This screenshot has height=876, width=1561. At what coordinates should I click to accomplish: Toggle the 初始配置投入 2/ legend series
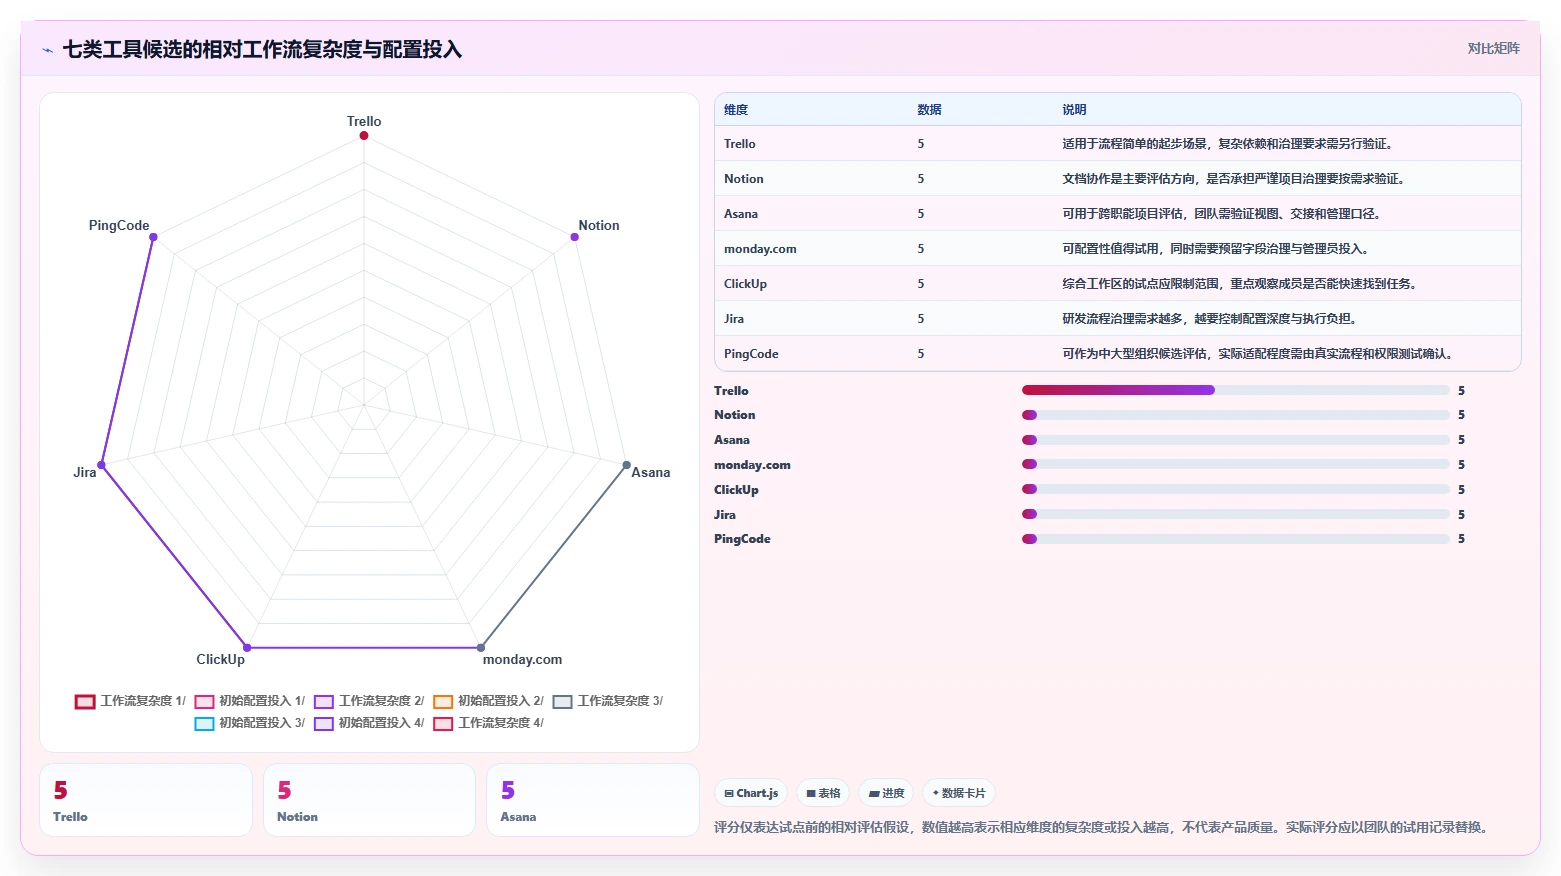(x=489, y=701)
